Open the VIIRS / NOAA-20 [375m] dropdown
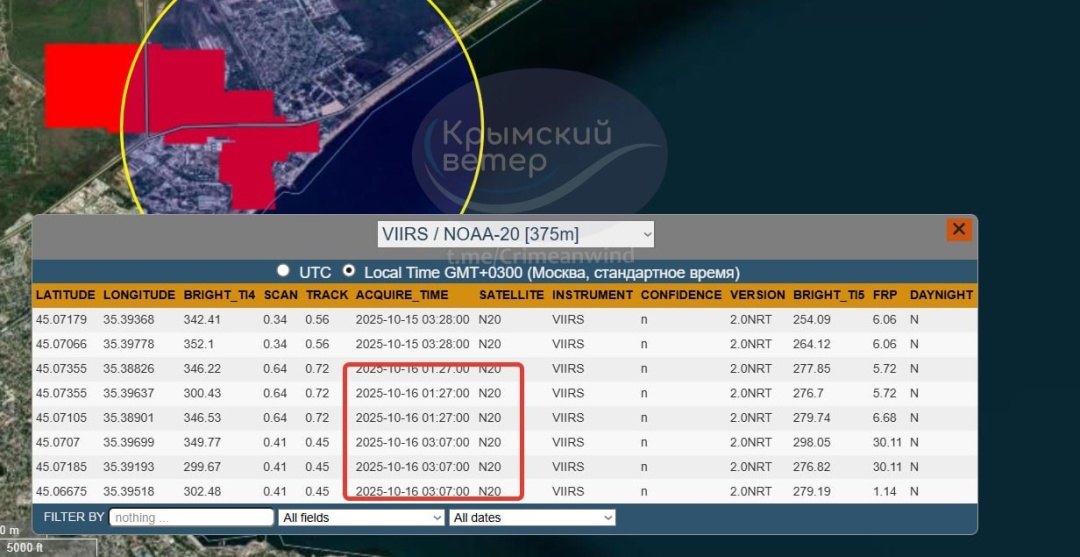 tap(516, 234)
